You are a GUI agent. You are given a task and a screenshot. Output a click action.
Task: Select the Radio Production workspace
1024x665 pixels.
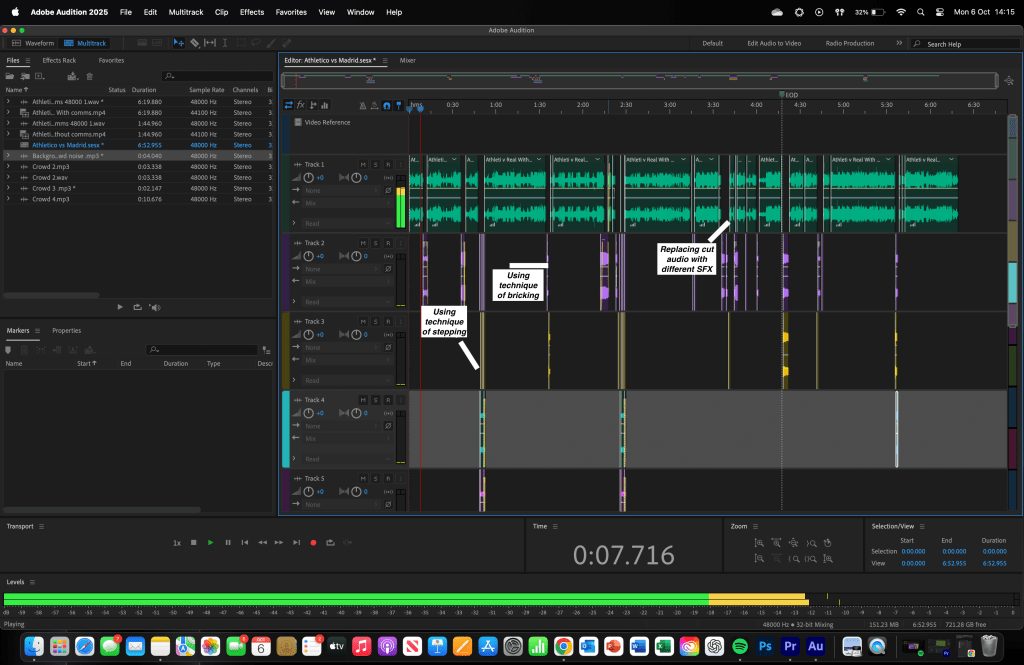[849, 43]
